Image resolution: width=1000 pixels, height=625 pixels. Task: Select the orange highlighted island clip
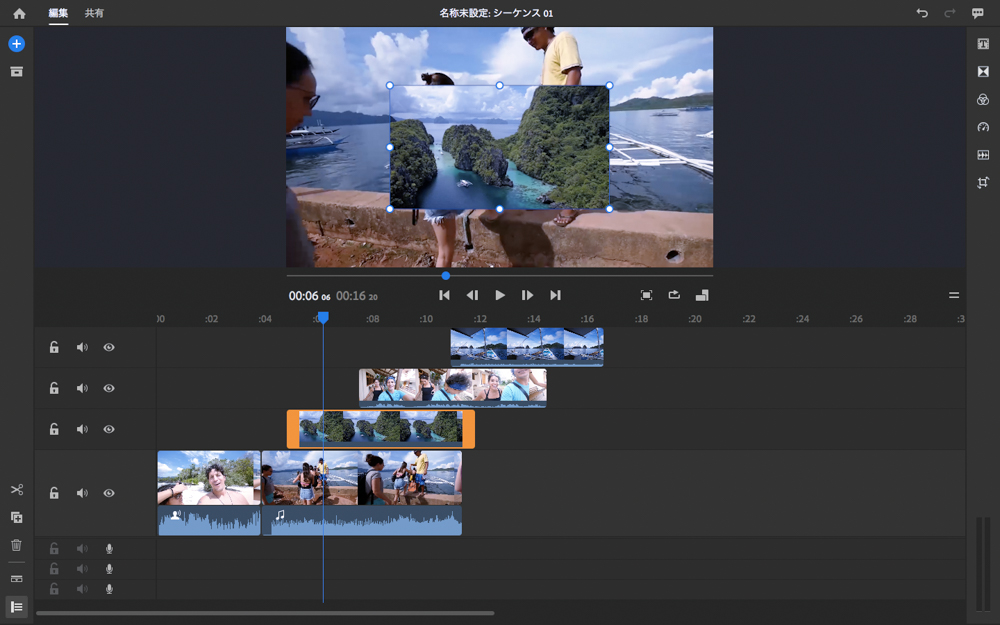[x=381, y=429]
